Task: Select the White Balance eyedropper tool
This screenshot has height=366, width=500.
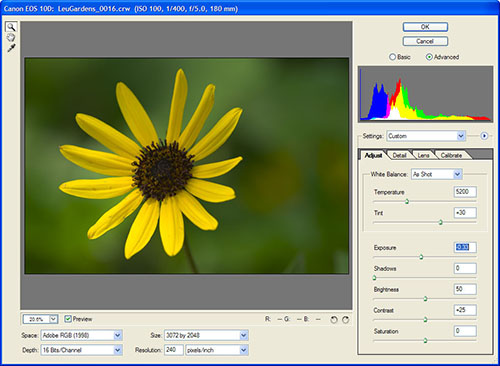Action: tap(11, 48)
